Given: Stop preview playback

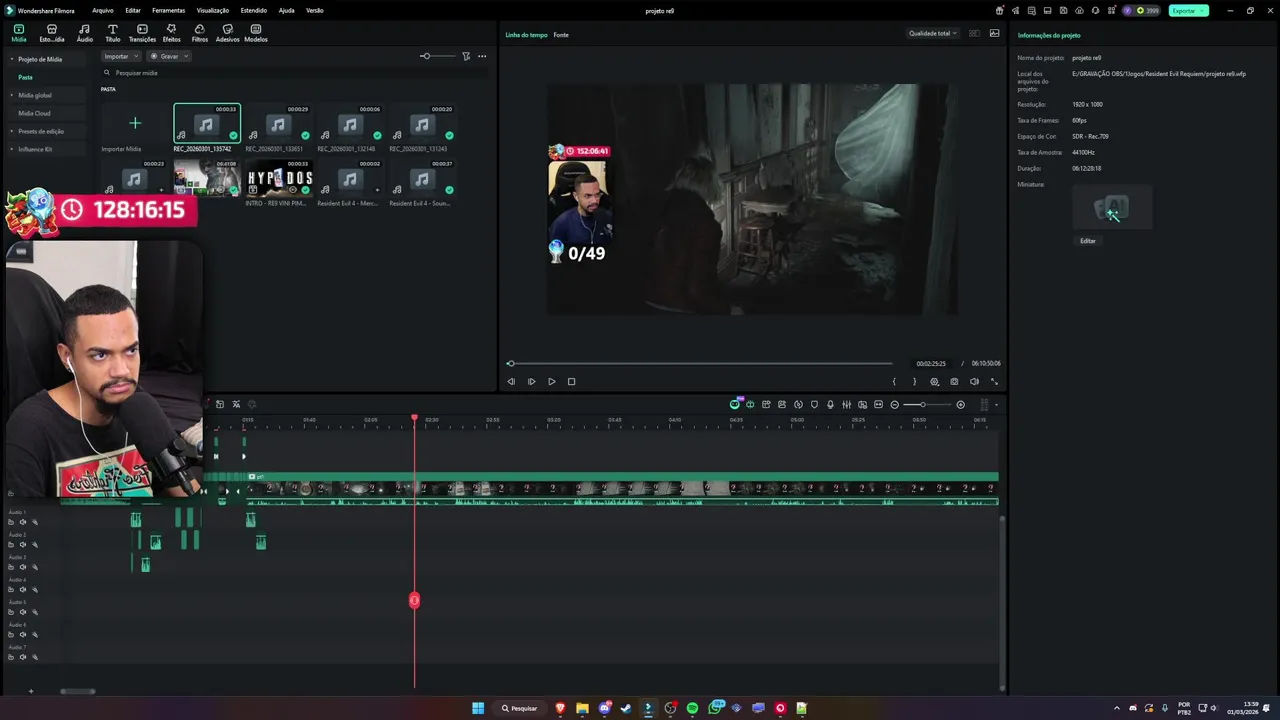Looking at the screenshot, I should pyautogui.click(x=571, y=381).
